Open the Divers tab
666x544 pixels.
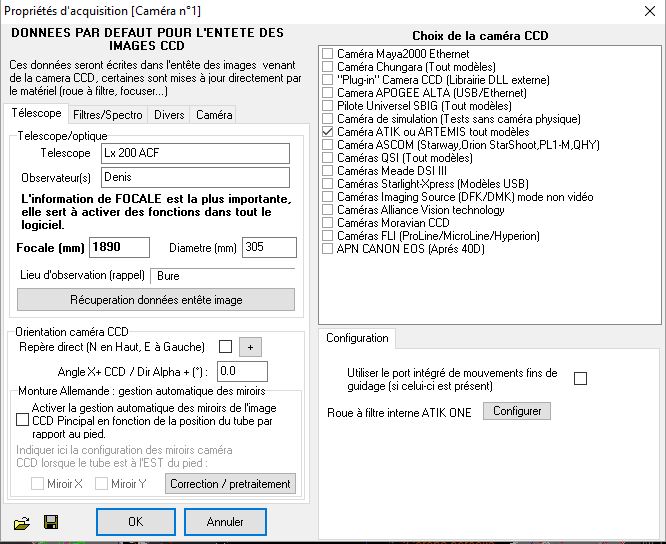(169, 115)
